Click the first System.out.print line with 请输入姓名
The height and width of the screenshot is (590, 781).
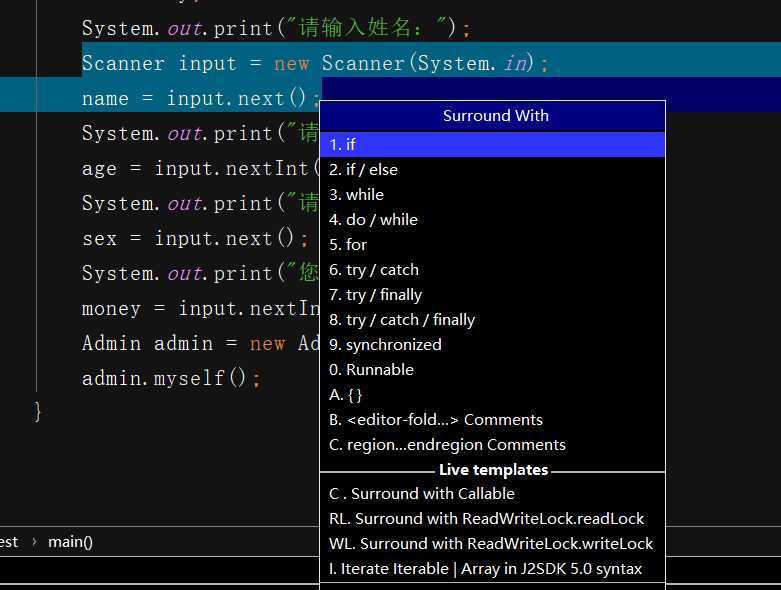point(276,28)
